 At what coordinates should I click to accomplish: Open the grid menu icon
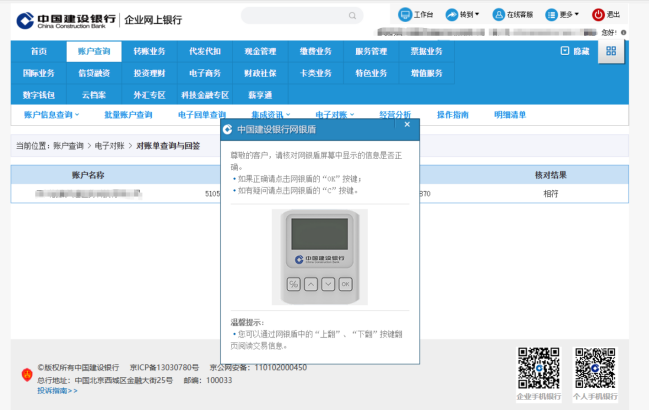611,51
